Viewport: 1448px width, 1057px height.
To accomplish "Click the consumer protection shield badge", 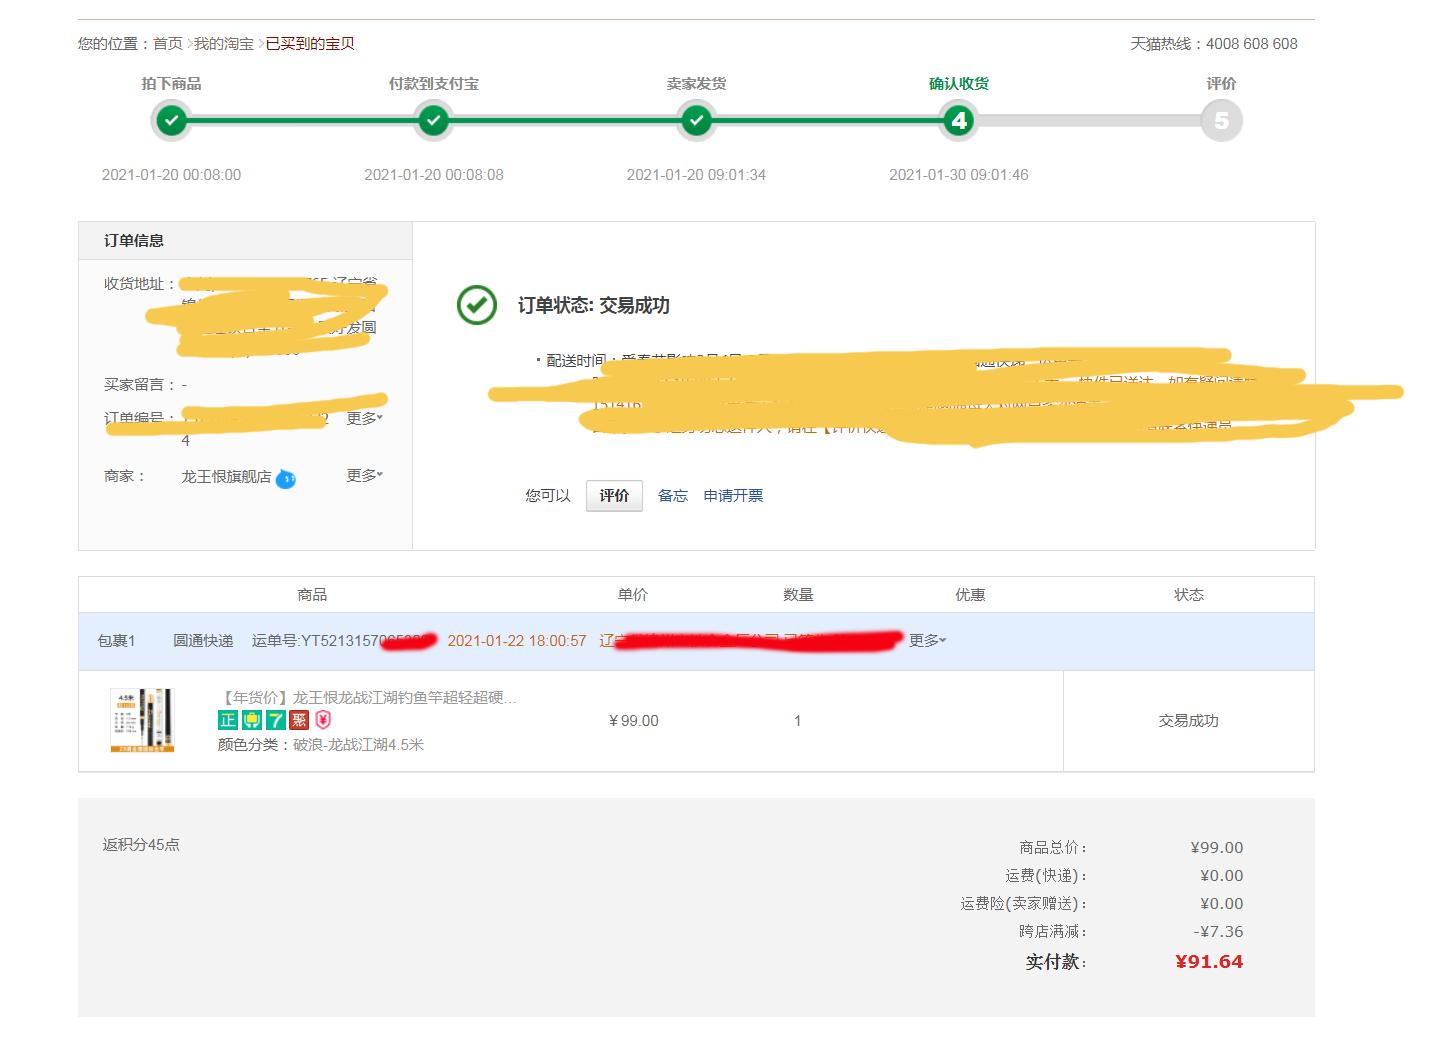I will pos(323,720).
